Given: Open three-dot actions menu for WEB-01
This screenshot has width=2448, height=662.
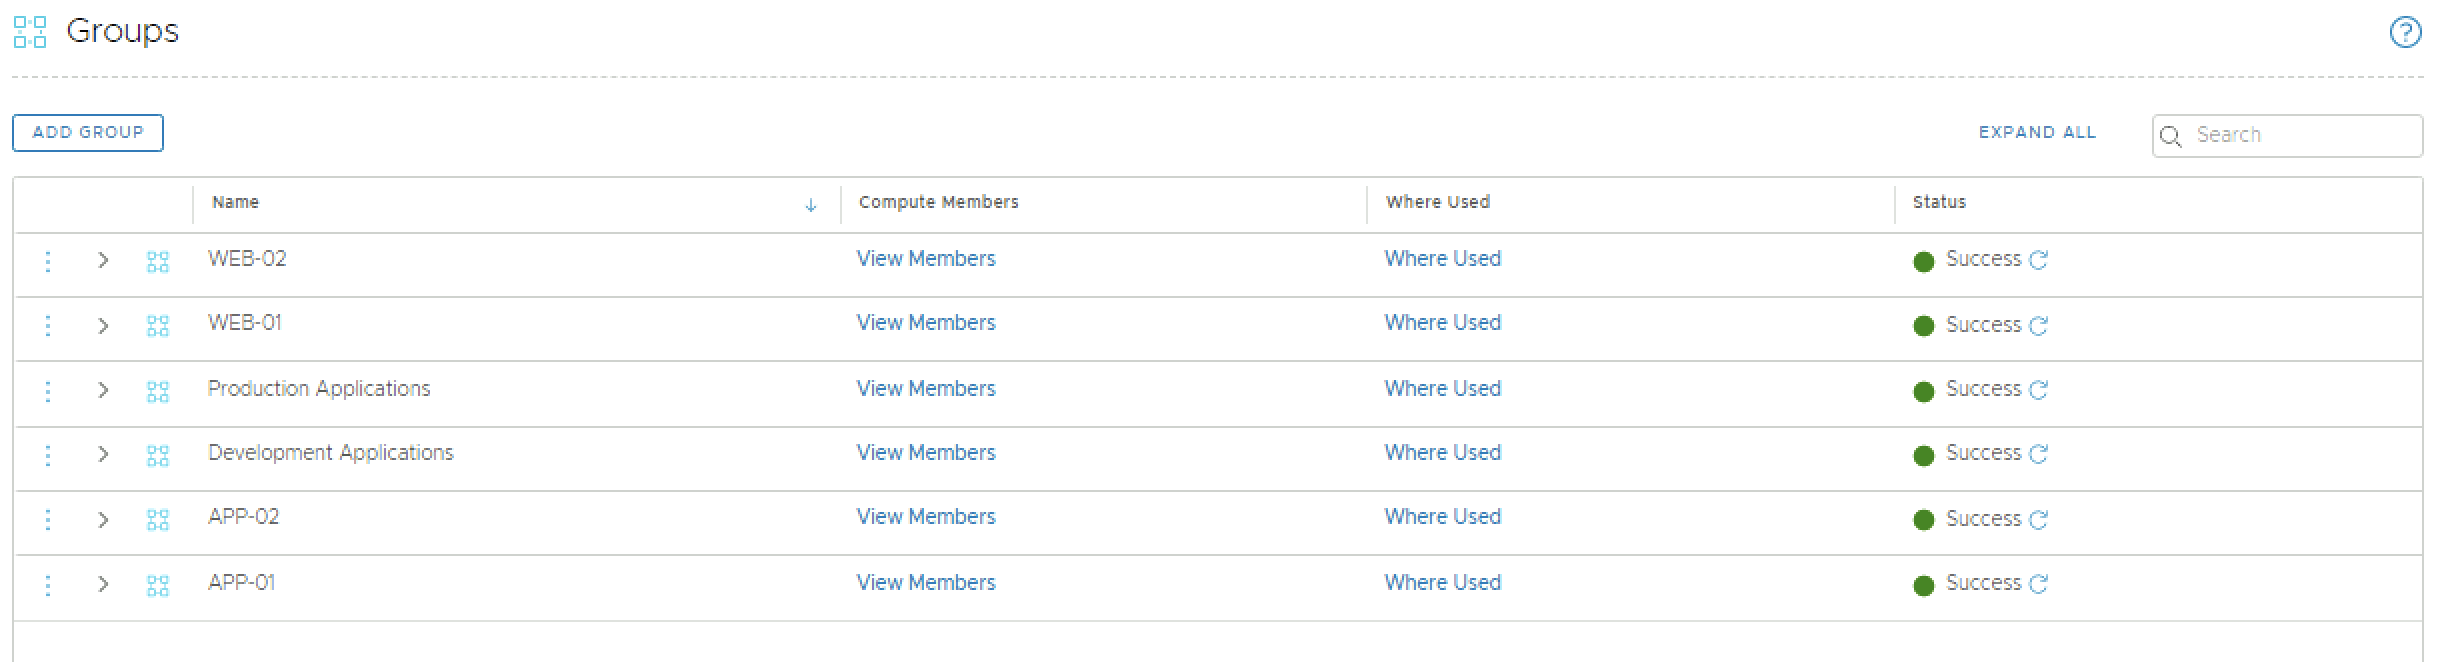Looking at the screenshot, I should click(x=47, y=326).
